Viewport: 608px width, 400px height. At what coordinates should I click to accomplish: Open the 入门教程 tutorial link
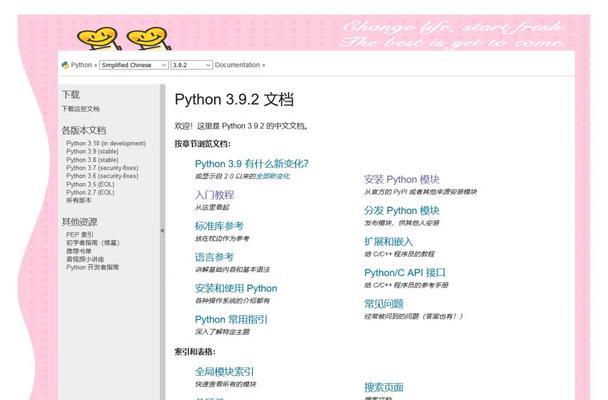(x=214, y=195)
